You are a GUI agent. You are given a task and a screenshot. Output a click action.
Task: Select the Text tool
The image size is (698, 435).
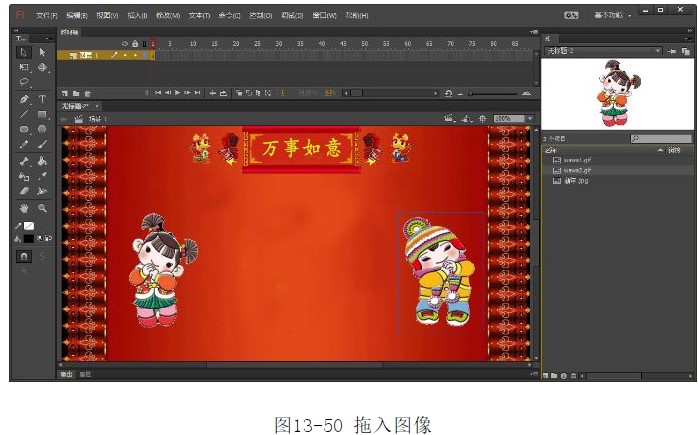(42, 99)
